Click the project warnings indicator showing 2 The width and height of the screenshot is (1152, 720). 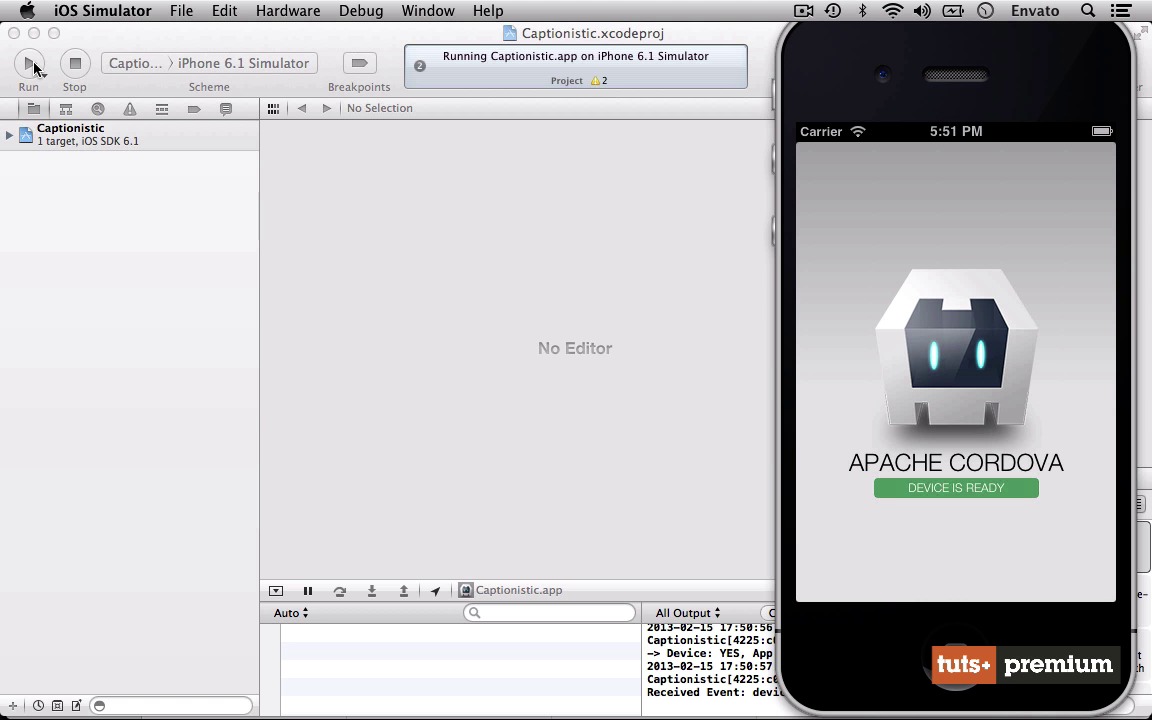599,81
